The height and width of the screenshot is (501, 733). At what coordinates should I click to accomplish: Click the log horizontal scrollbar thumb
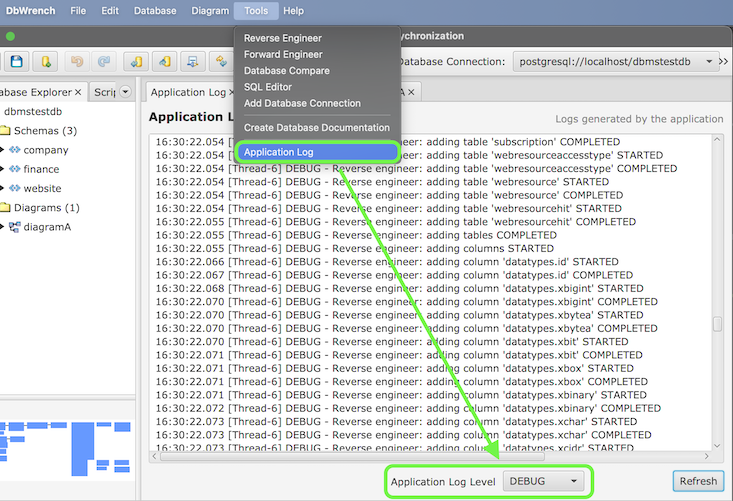pos(352,456)
